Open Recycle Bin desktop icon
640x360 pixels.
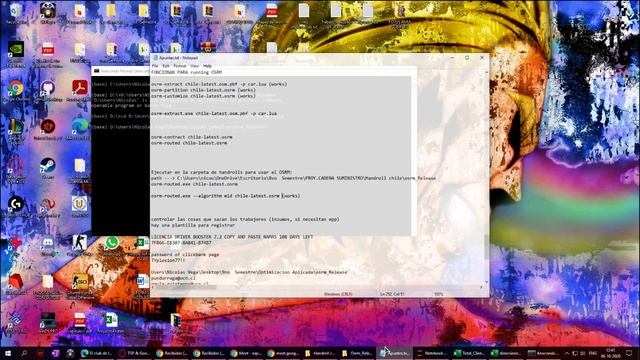16,13
